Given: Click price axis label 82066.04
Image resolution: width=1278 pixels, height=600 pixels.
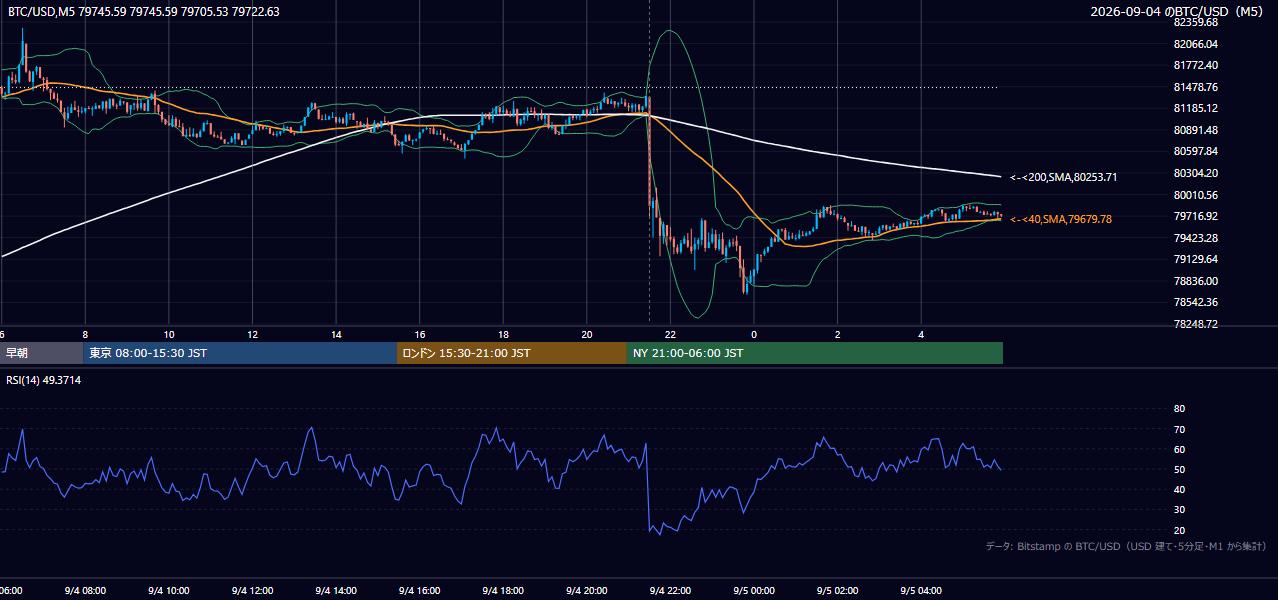Looking at the screenshot, I should (x=1195, y=44).
